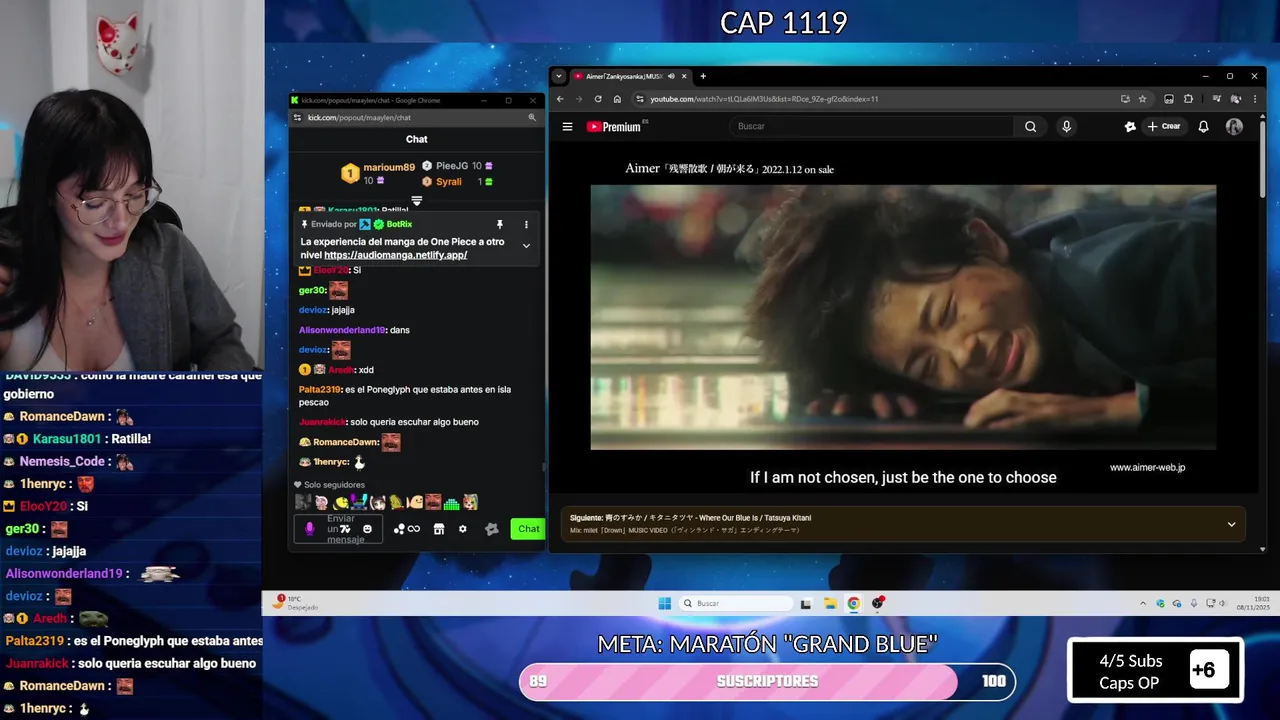
Task: Reload the YouTube page
Action: 598,99
